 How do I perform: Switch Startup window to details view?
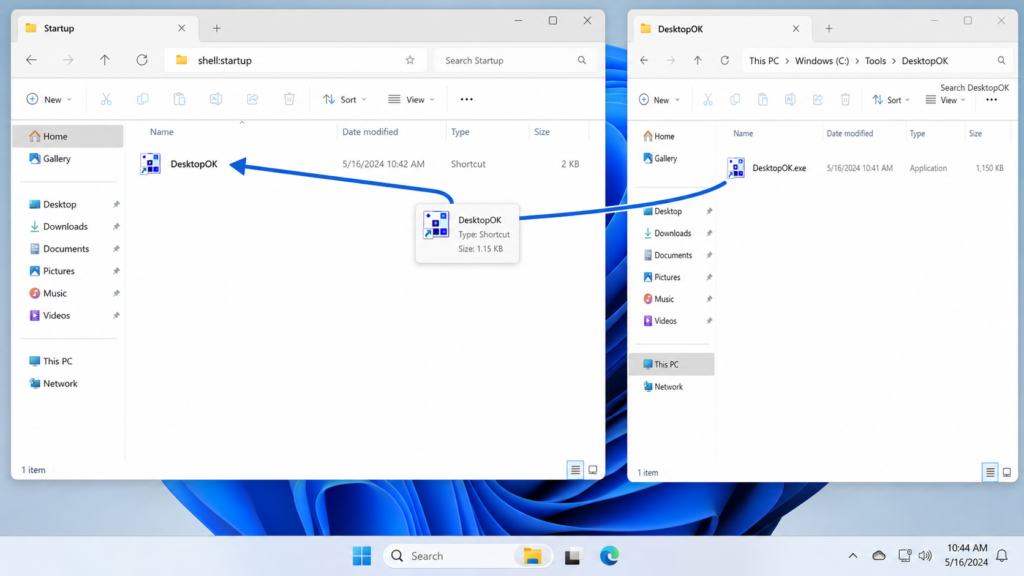pyautogui.click(x=575, y=470)
